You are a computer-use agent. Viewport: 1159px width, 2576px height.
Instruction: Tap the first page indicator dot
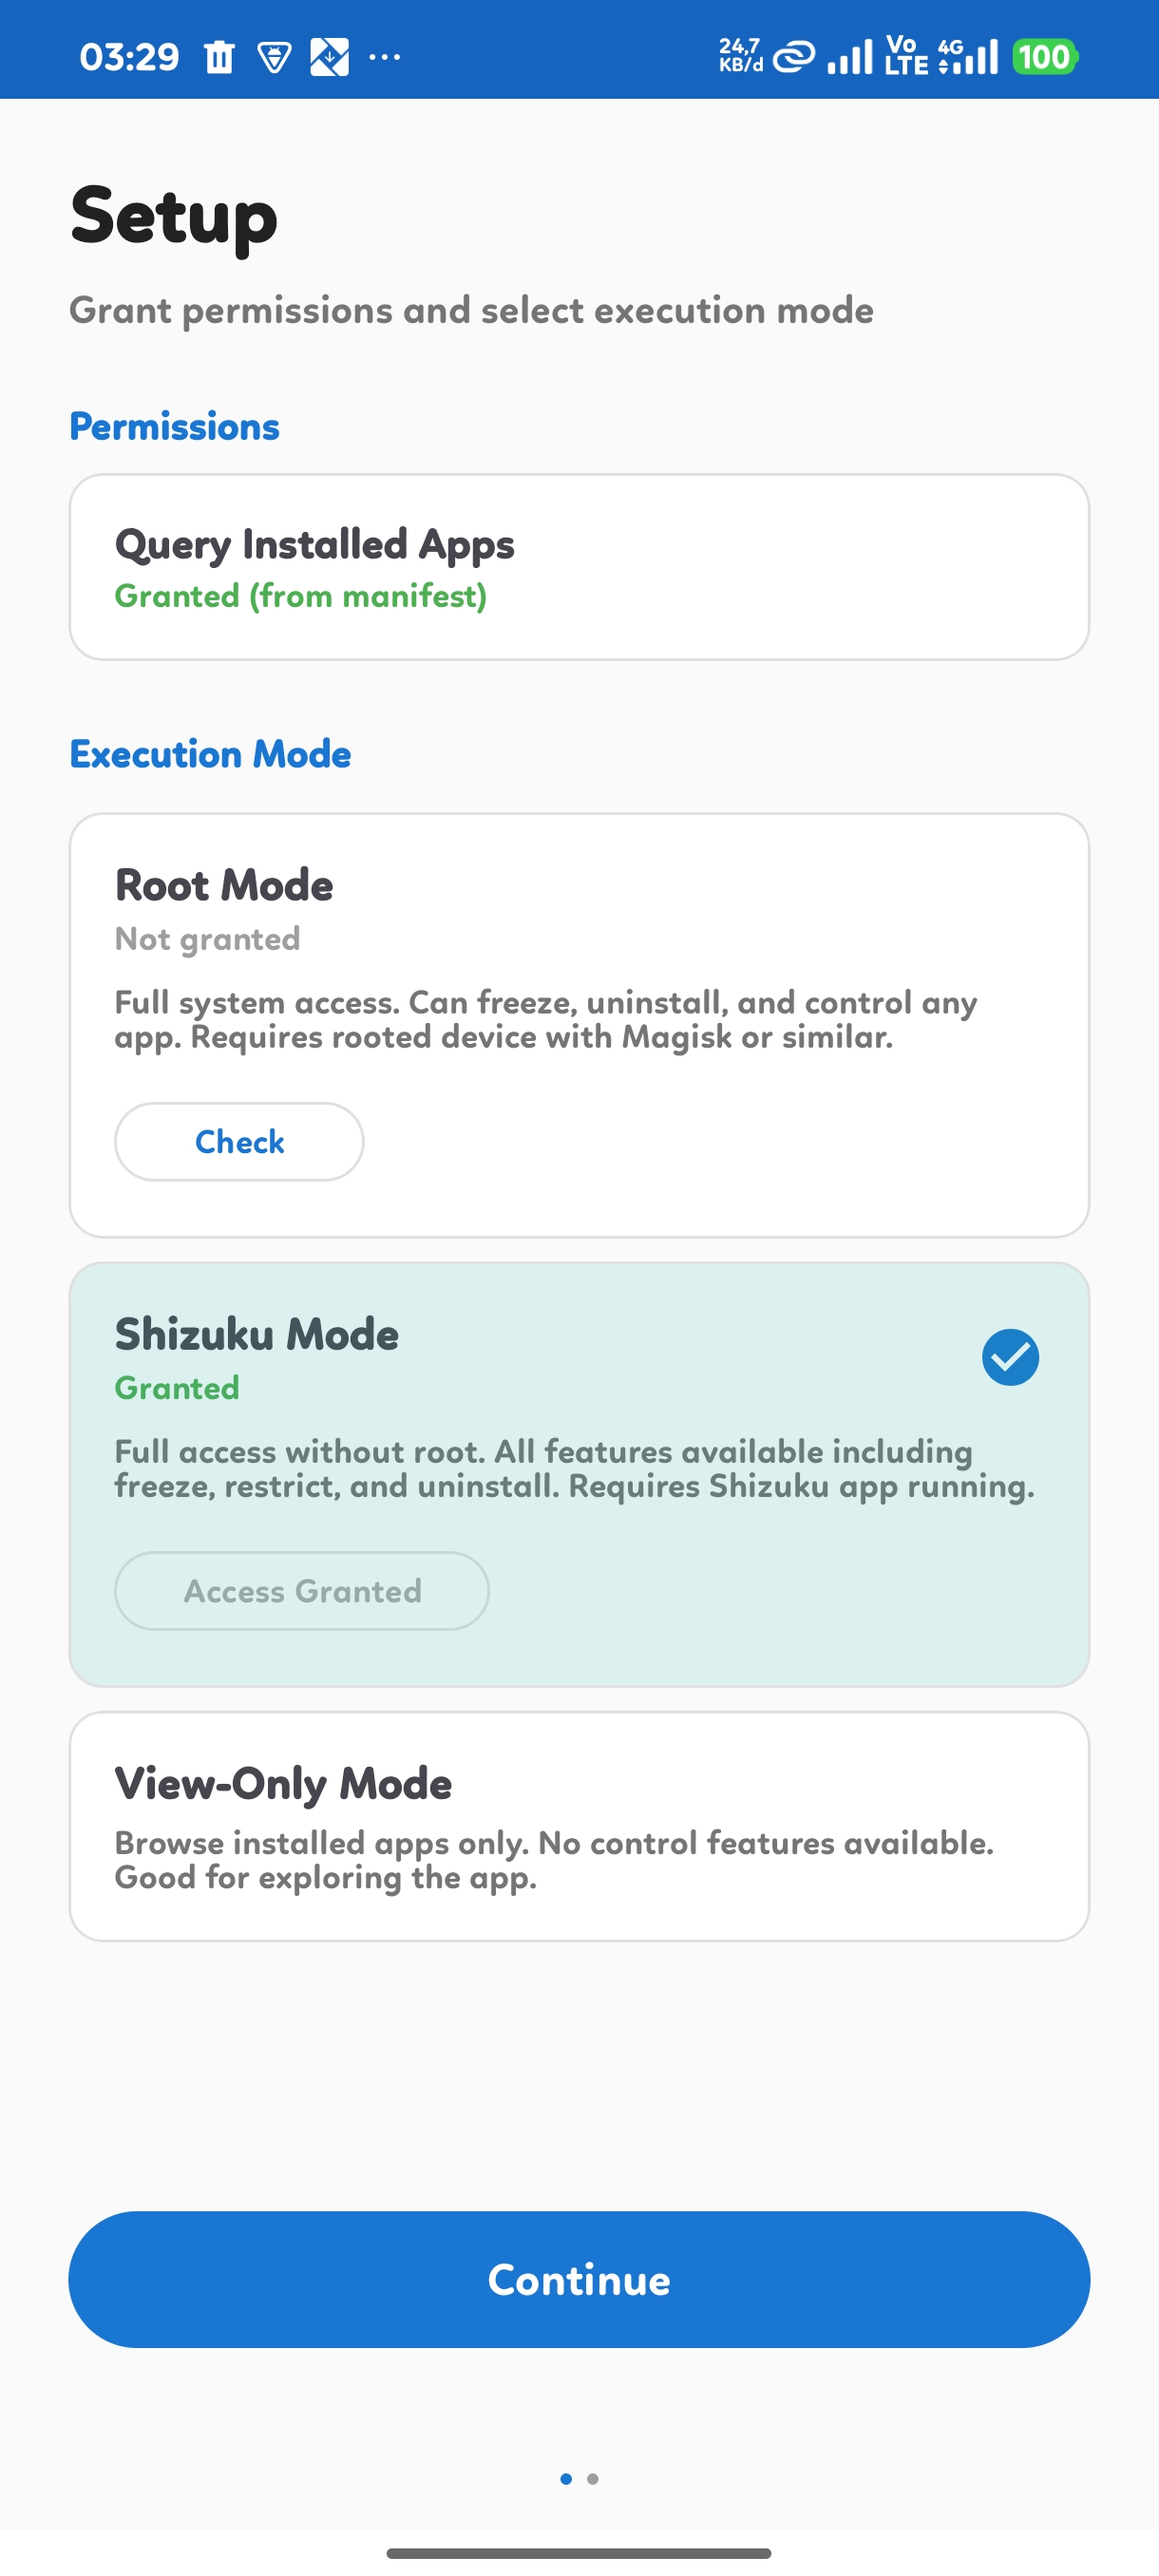(x=566, y=2479)
